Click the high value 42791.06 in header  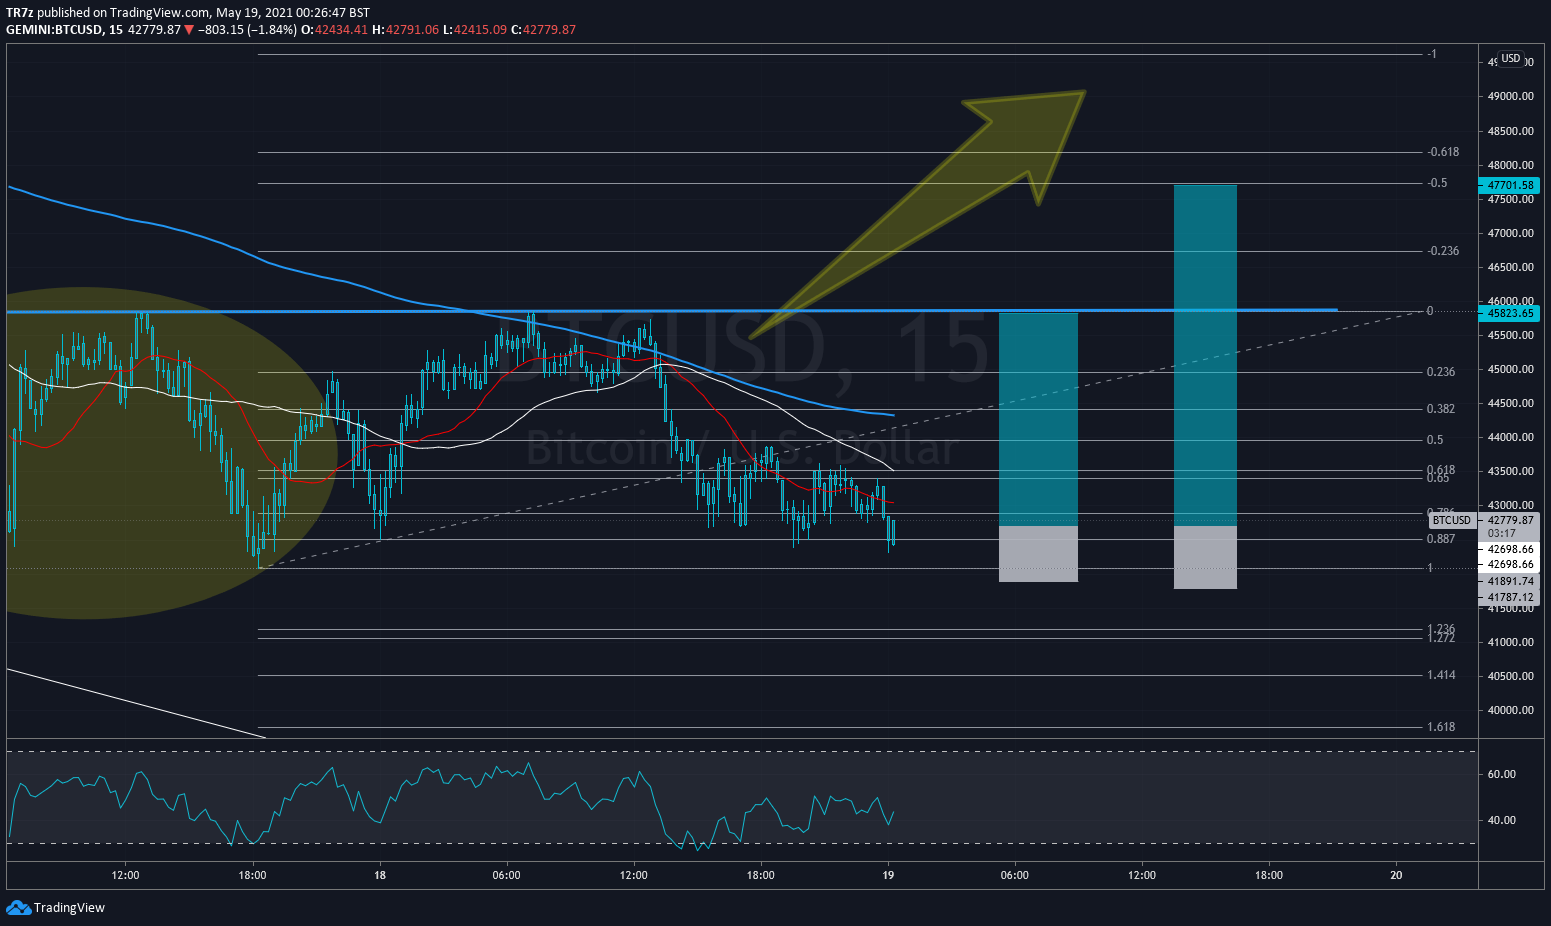[x=411, y=30]
